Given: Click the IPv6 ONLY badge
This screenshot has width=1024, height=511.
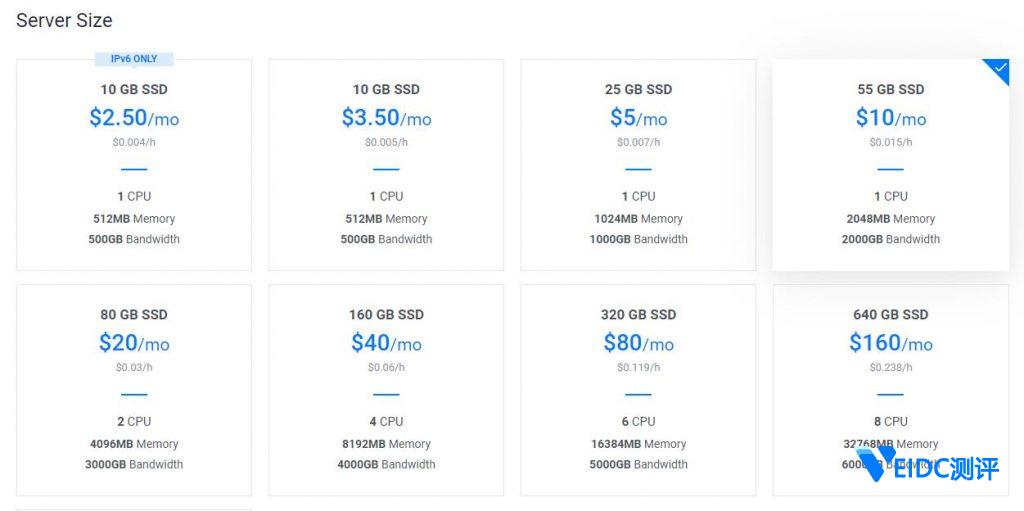Looking at the screenshot, I should [134, 59].
